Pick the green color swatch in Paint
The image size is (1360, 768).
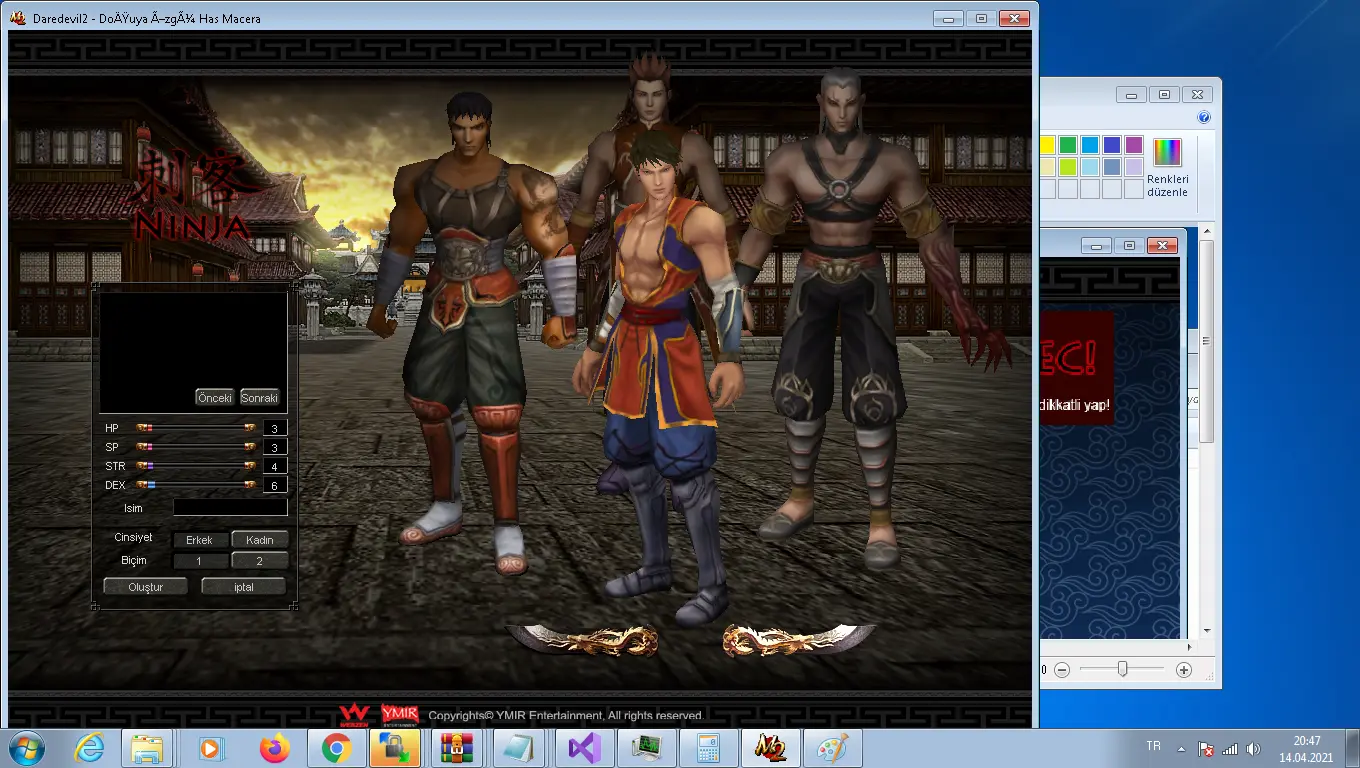pos(1068,145)
